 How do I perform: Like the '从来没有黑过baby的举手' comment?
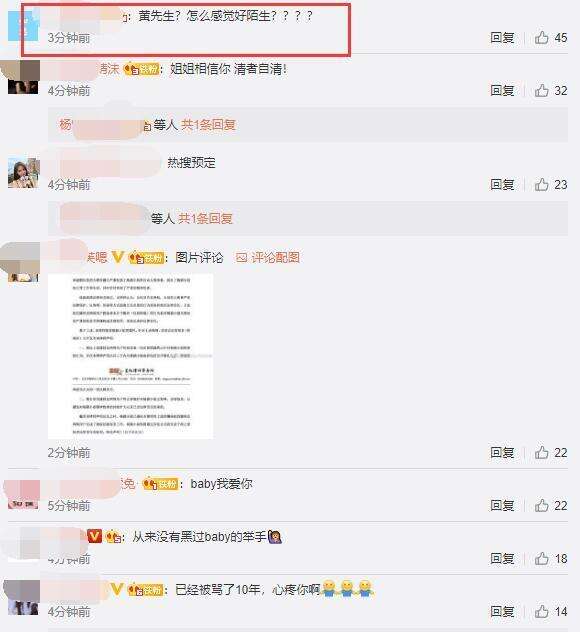point(541,558)
